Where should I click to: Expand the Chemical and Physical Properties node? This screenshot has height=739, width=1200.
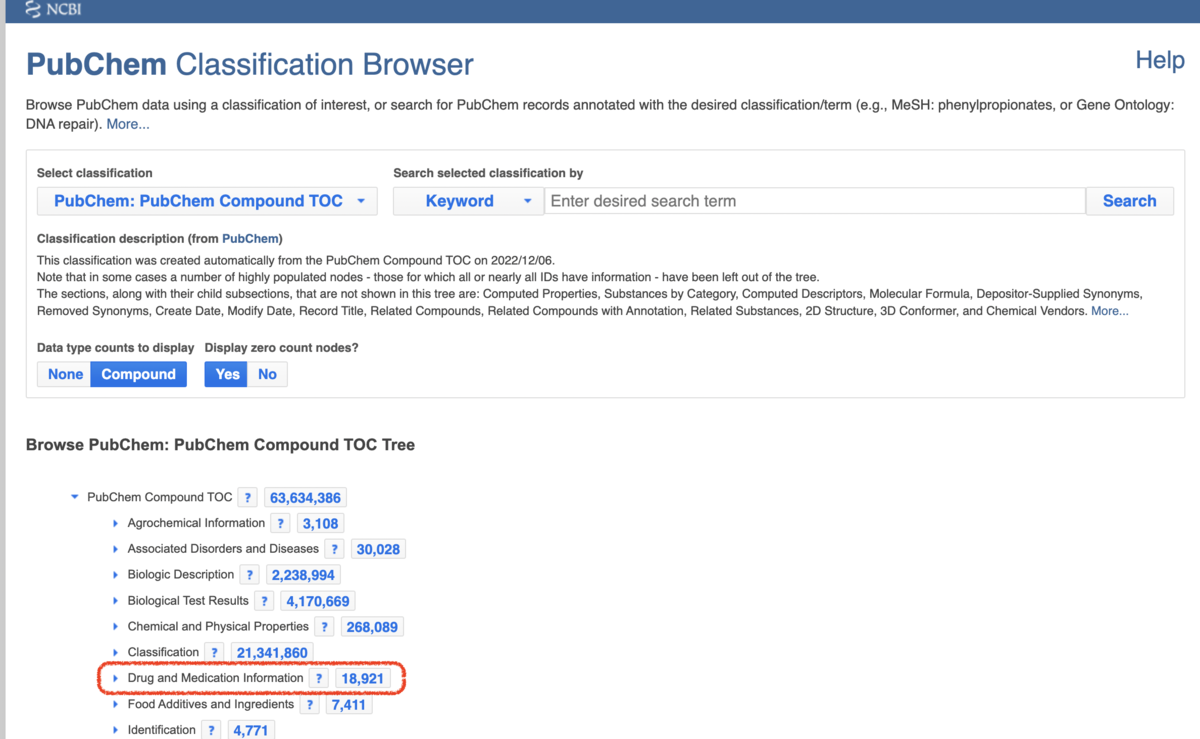[x=115, y=627]
